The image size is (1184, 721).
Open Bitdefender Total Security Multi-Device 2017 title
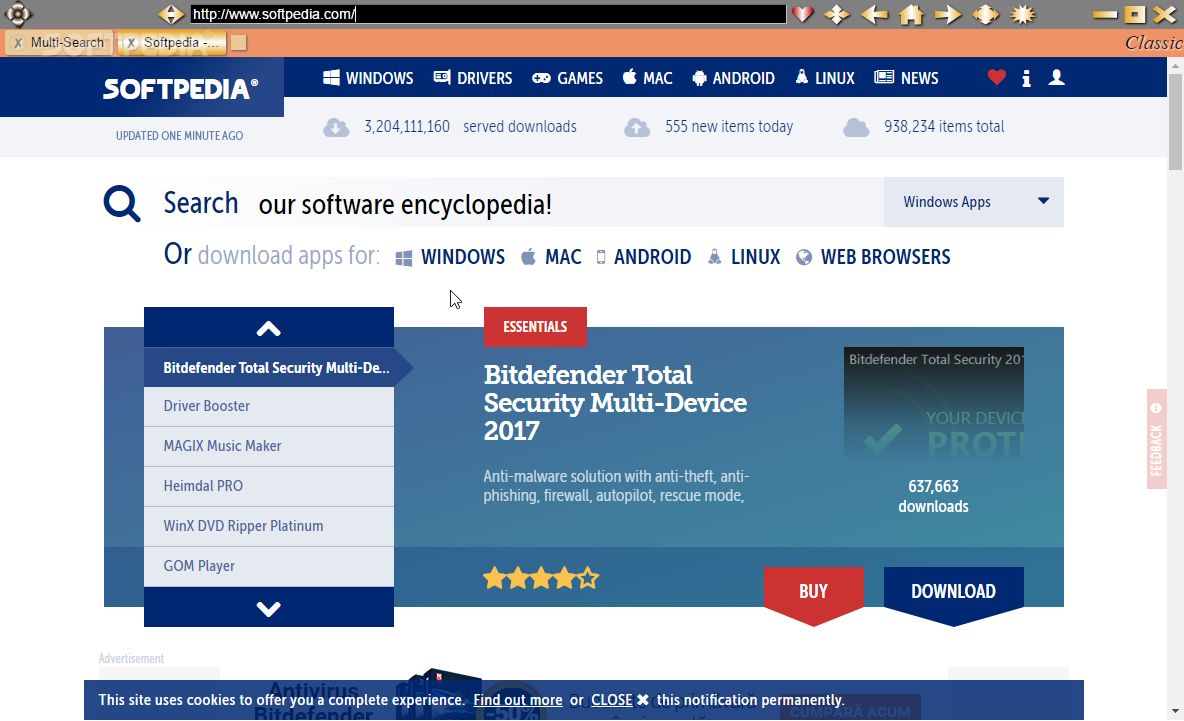(615, 403)
